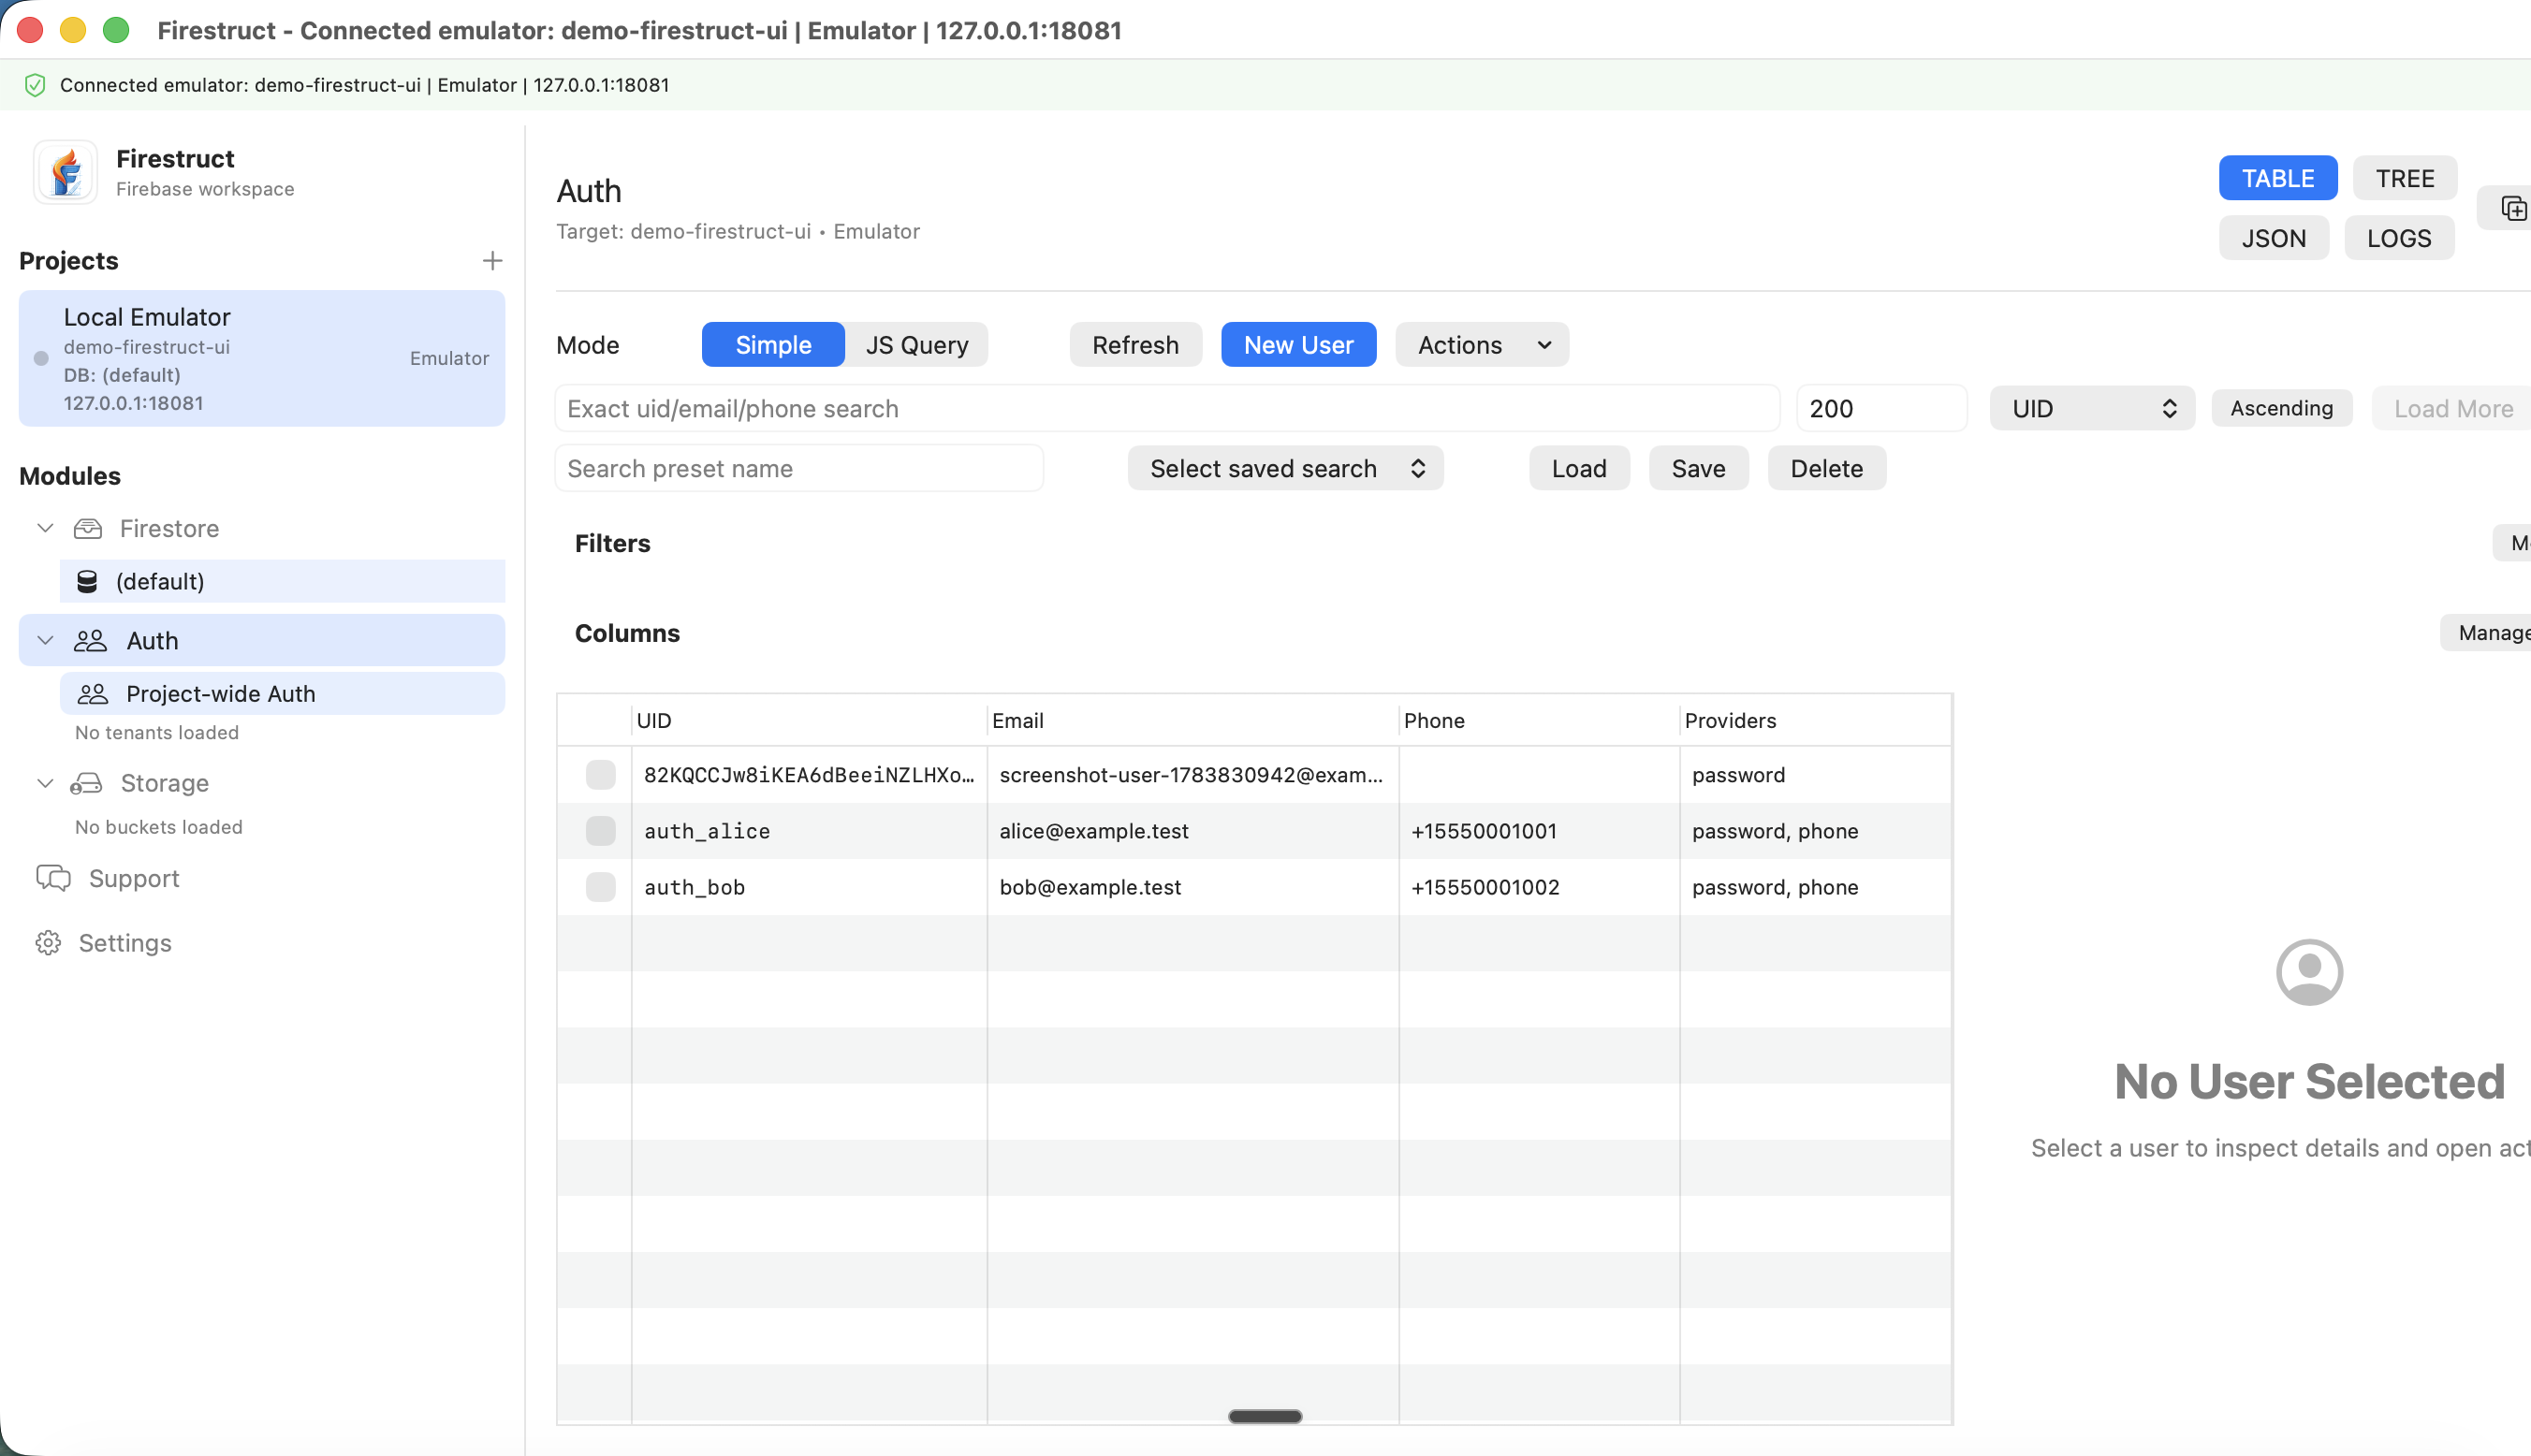
Task: Click the duplicate window icon top right
Action: [x=2513, y=208]
